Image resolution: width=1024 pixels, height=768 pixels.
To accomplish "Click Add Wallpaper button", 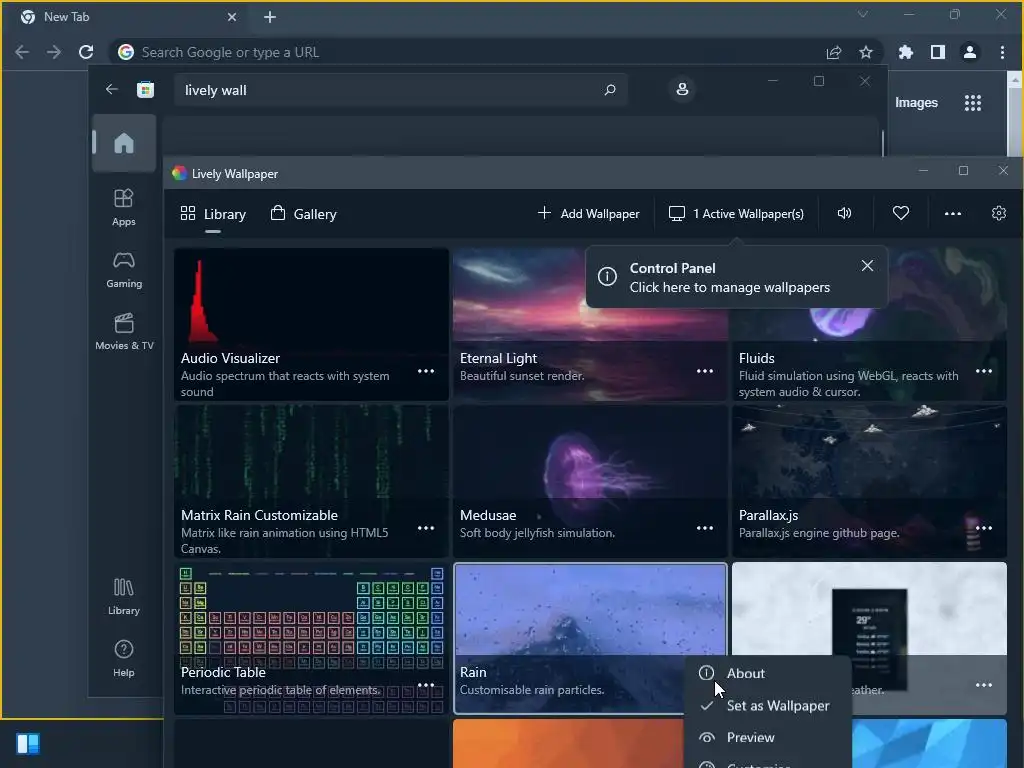I will tap(588, 214).
